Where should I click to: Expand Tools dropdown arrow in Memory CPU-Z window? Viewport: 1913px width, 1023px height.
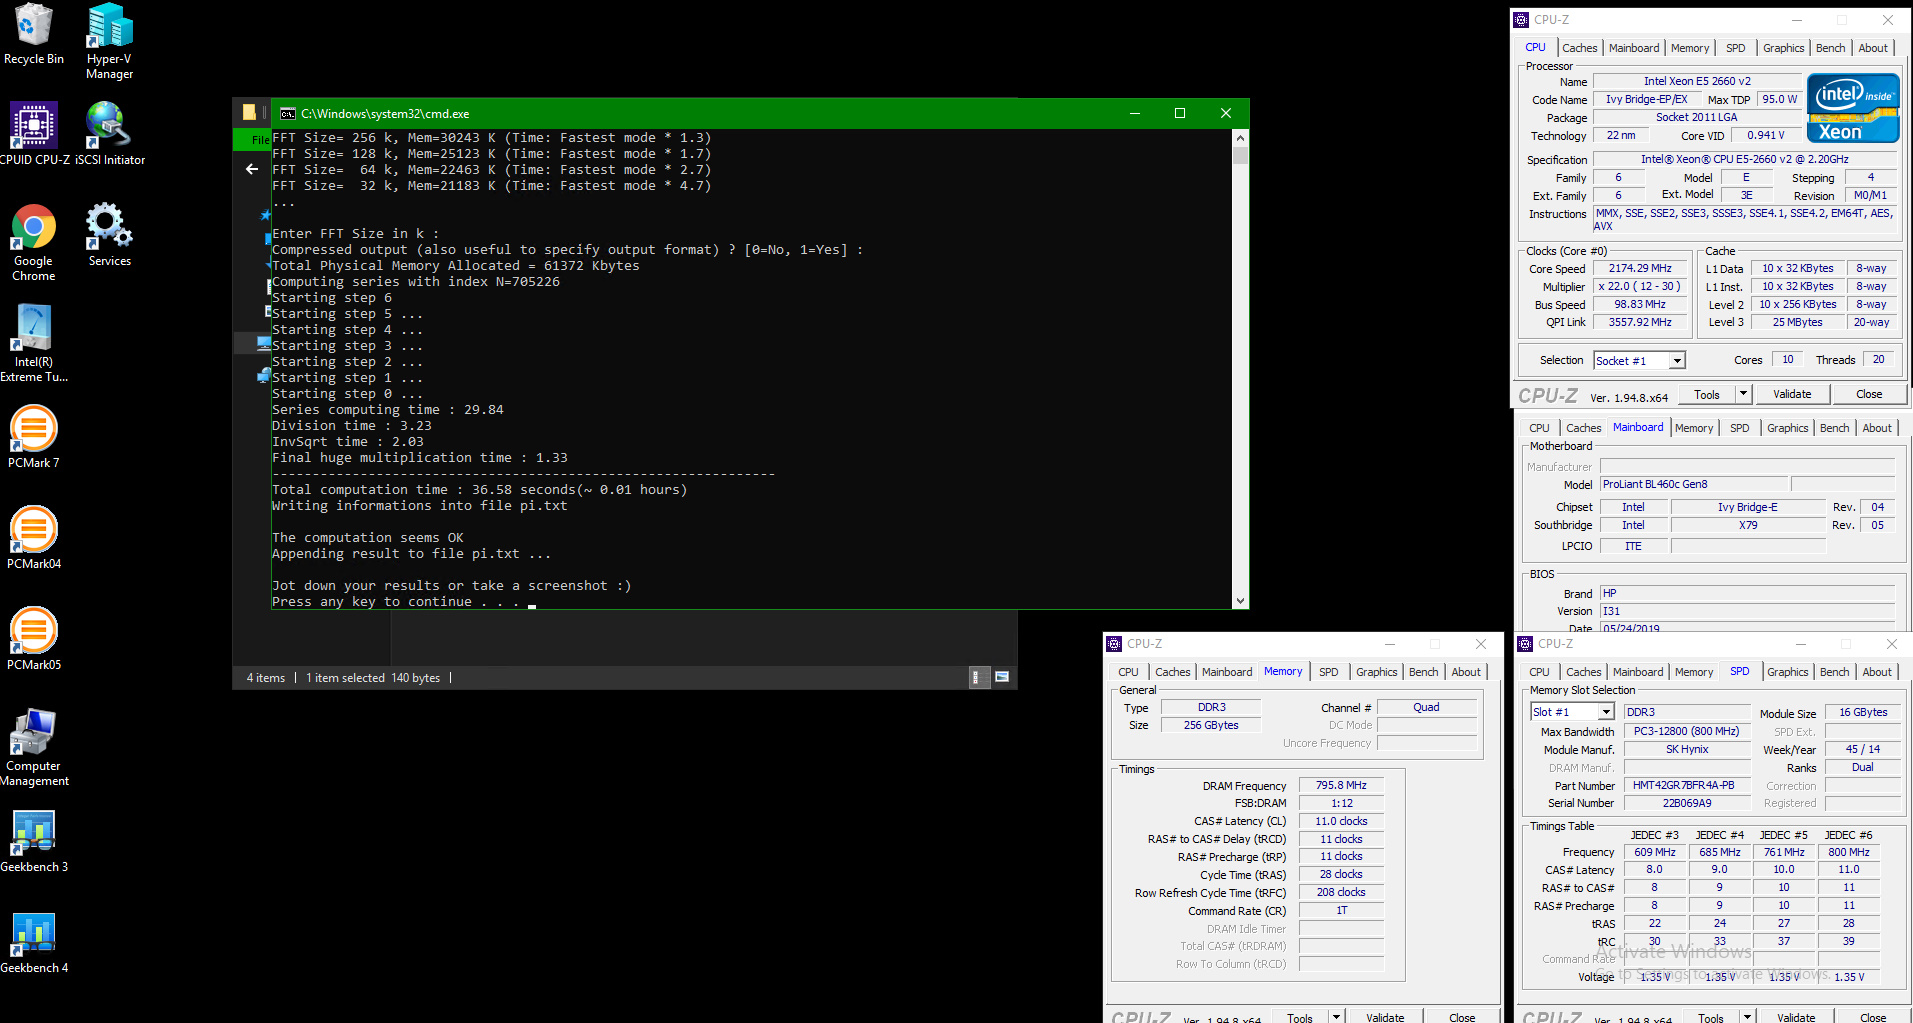(x=1336, y=1017)
